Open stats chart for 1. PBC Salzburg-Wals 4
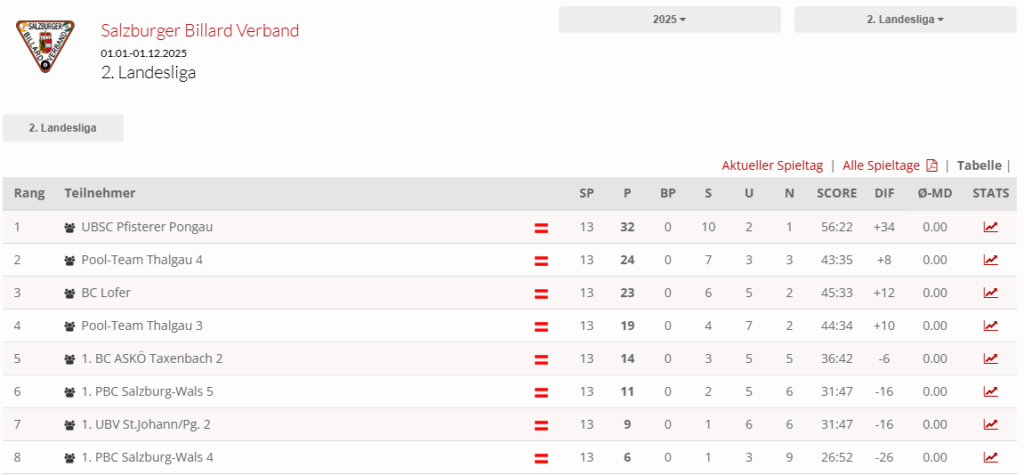Image resolution: width=1024 pixels, height=475 pixels. click(x=990, y=458)
